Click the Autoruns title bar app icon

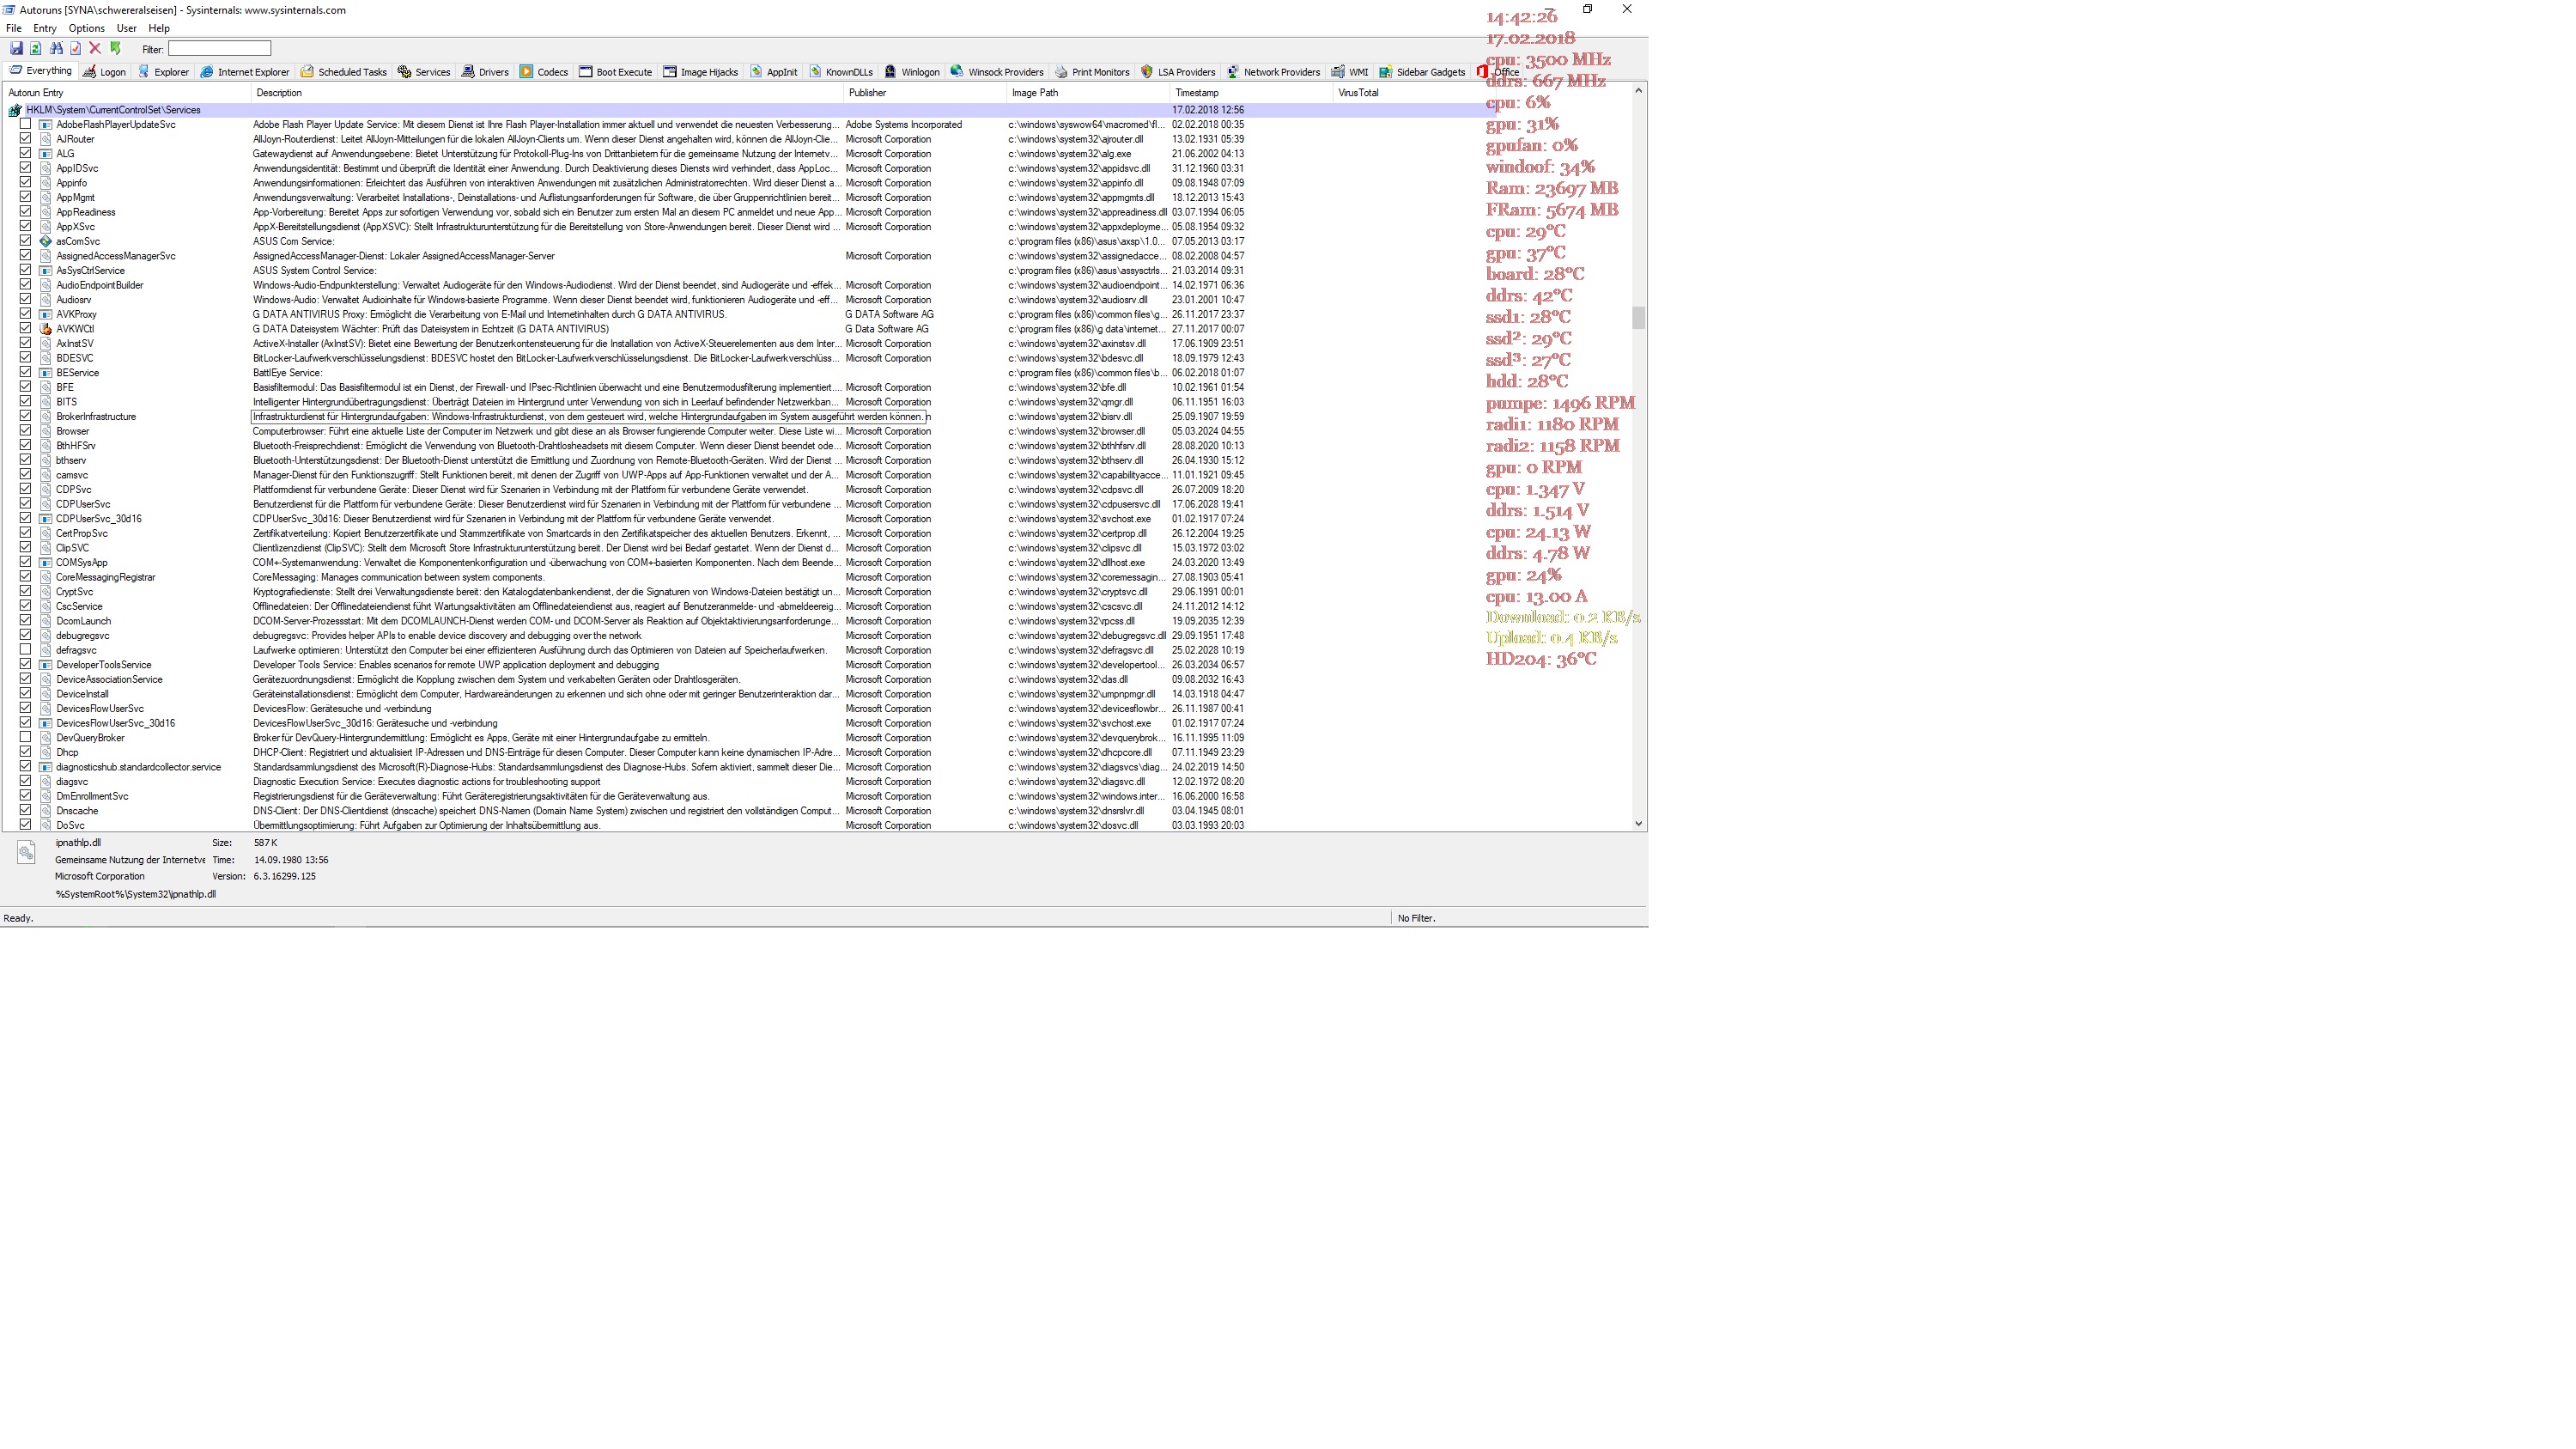8,10
